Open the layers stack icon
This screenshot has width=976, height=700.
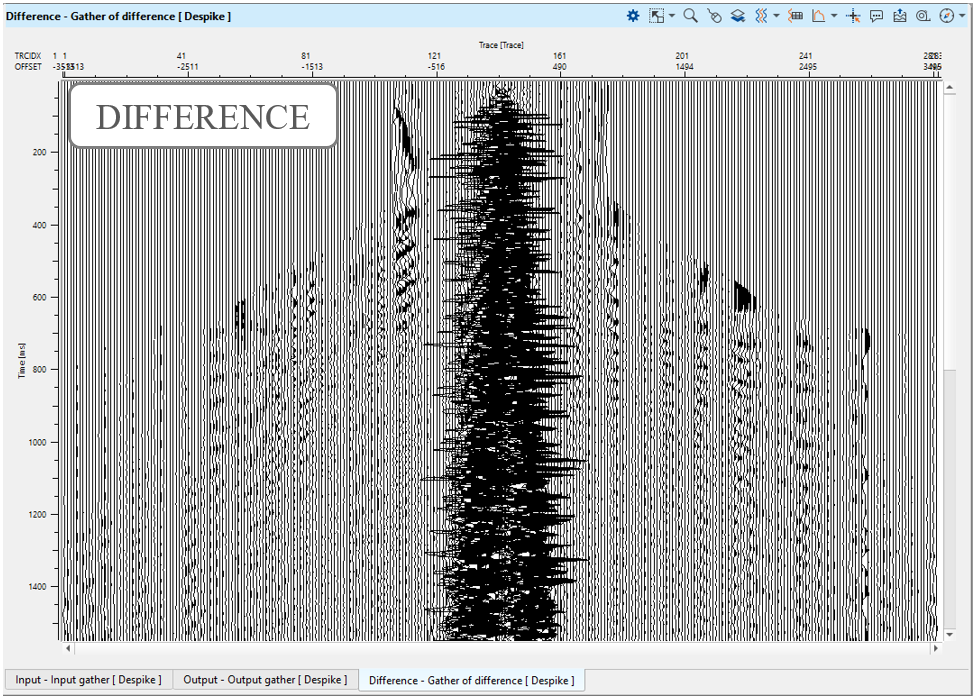point(737,16)
